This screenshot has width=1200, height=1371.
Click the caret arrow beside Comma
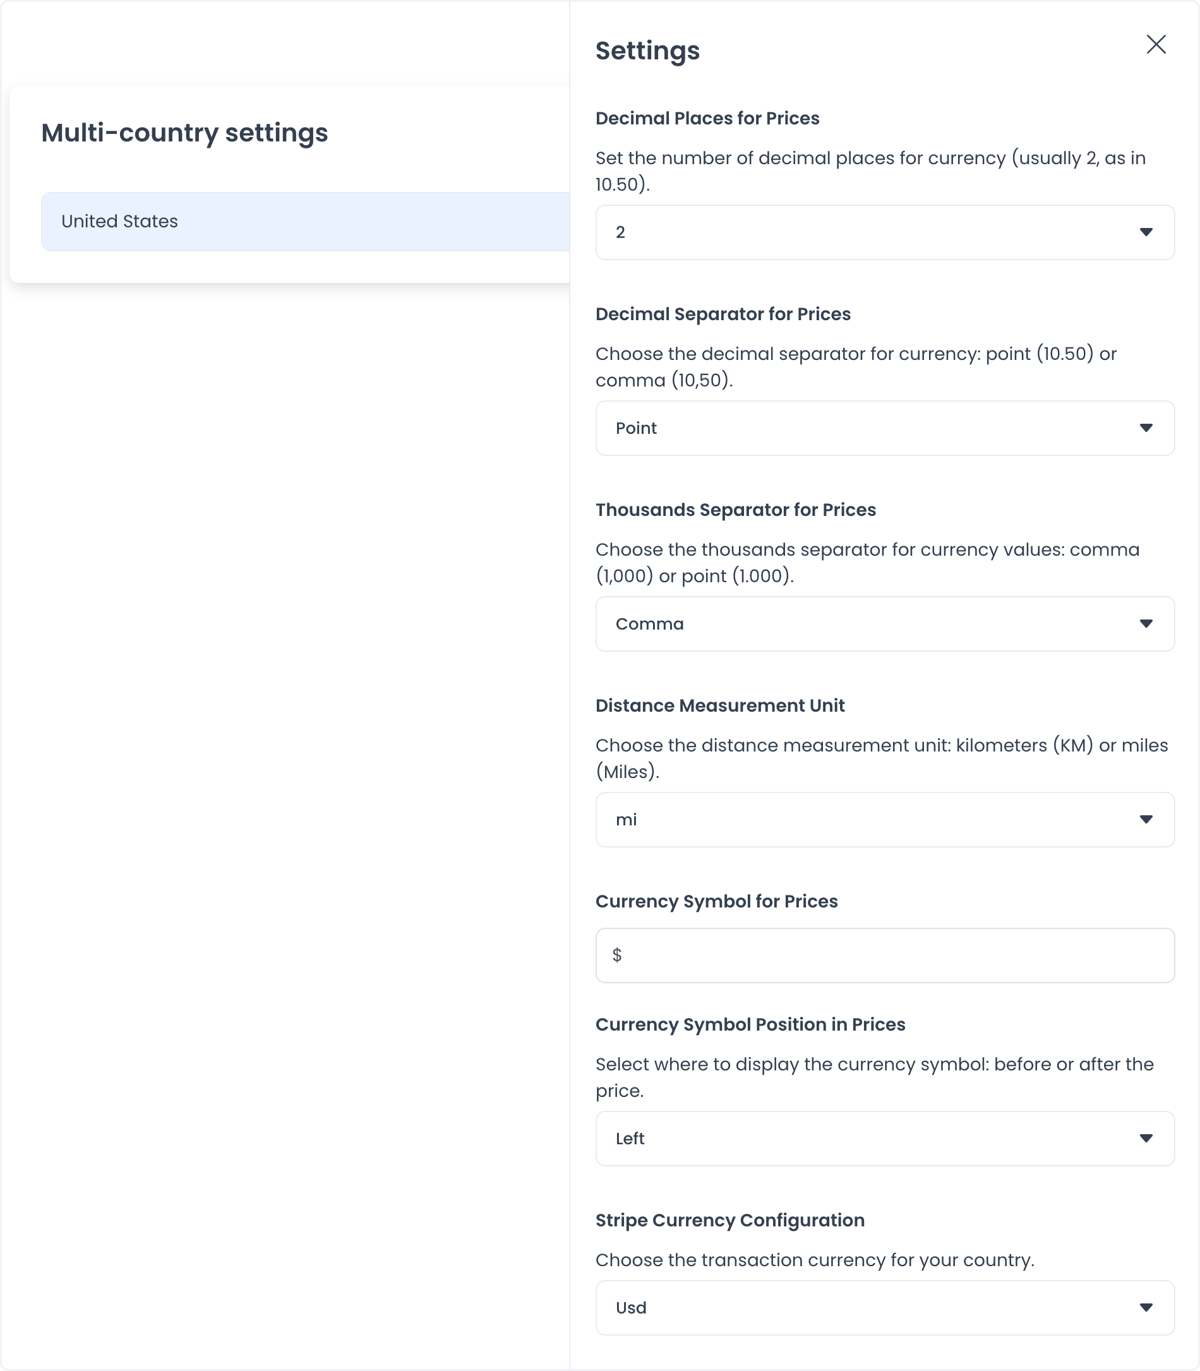pos(1146,624)
